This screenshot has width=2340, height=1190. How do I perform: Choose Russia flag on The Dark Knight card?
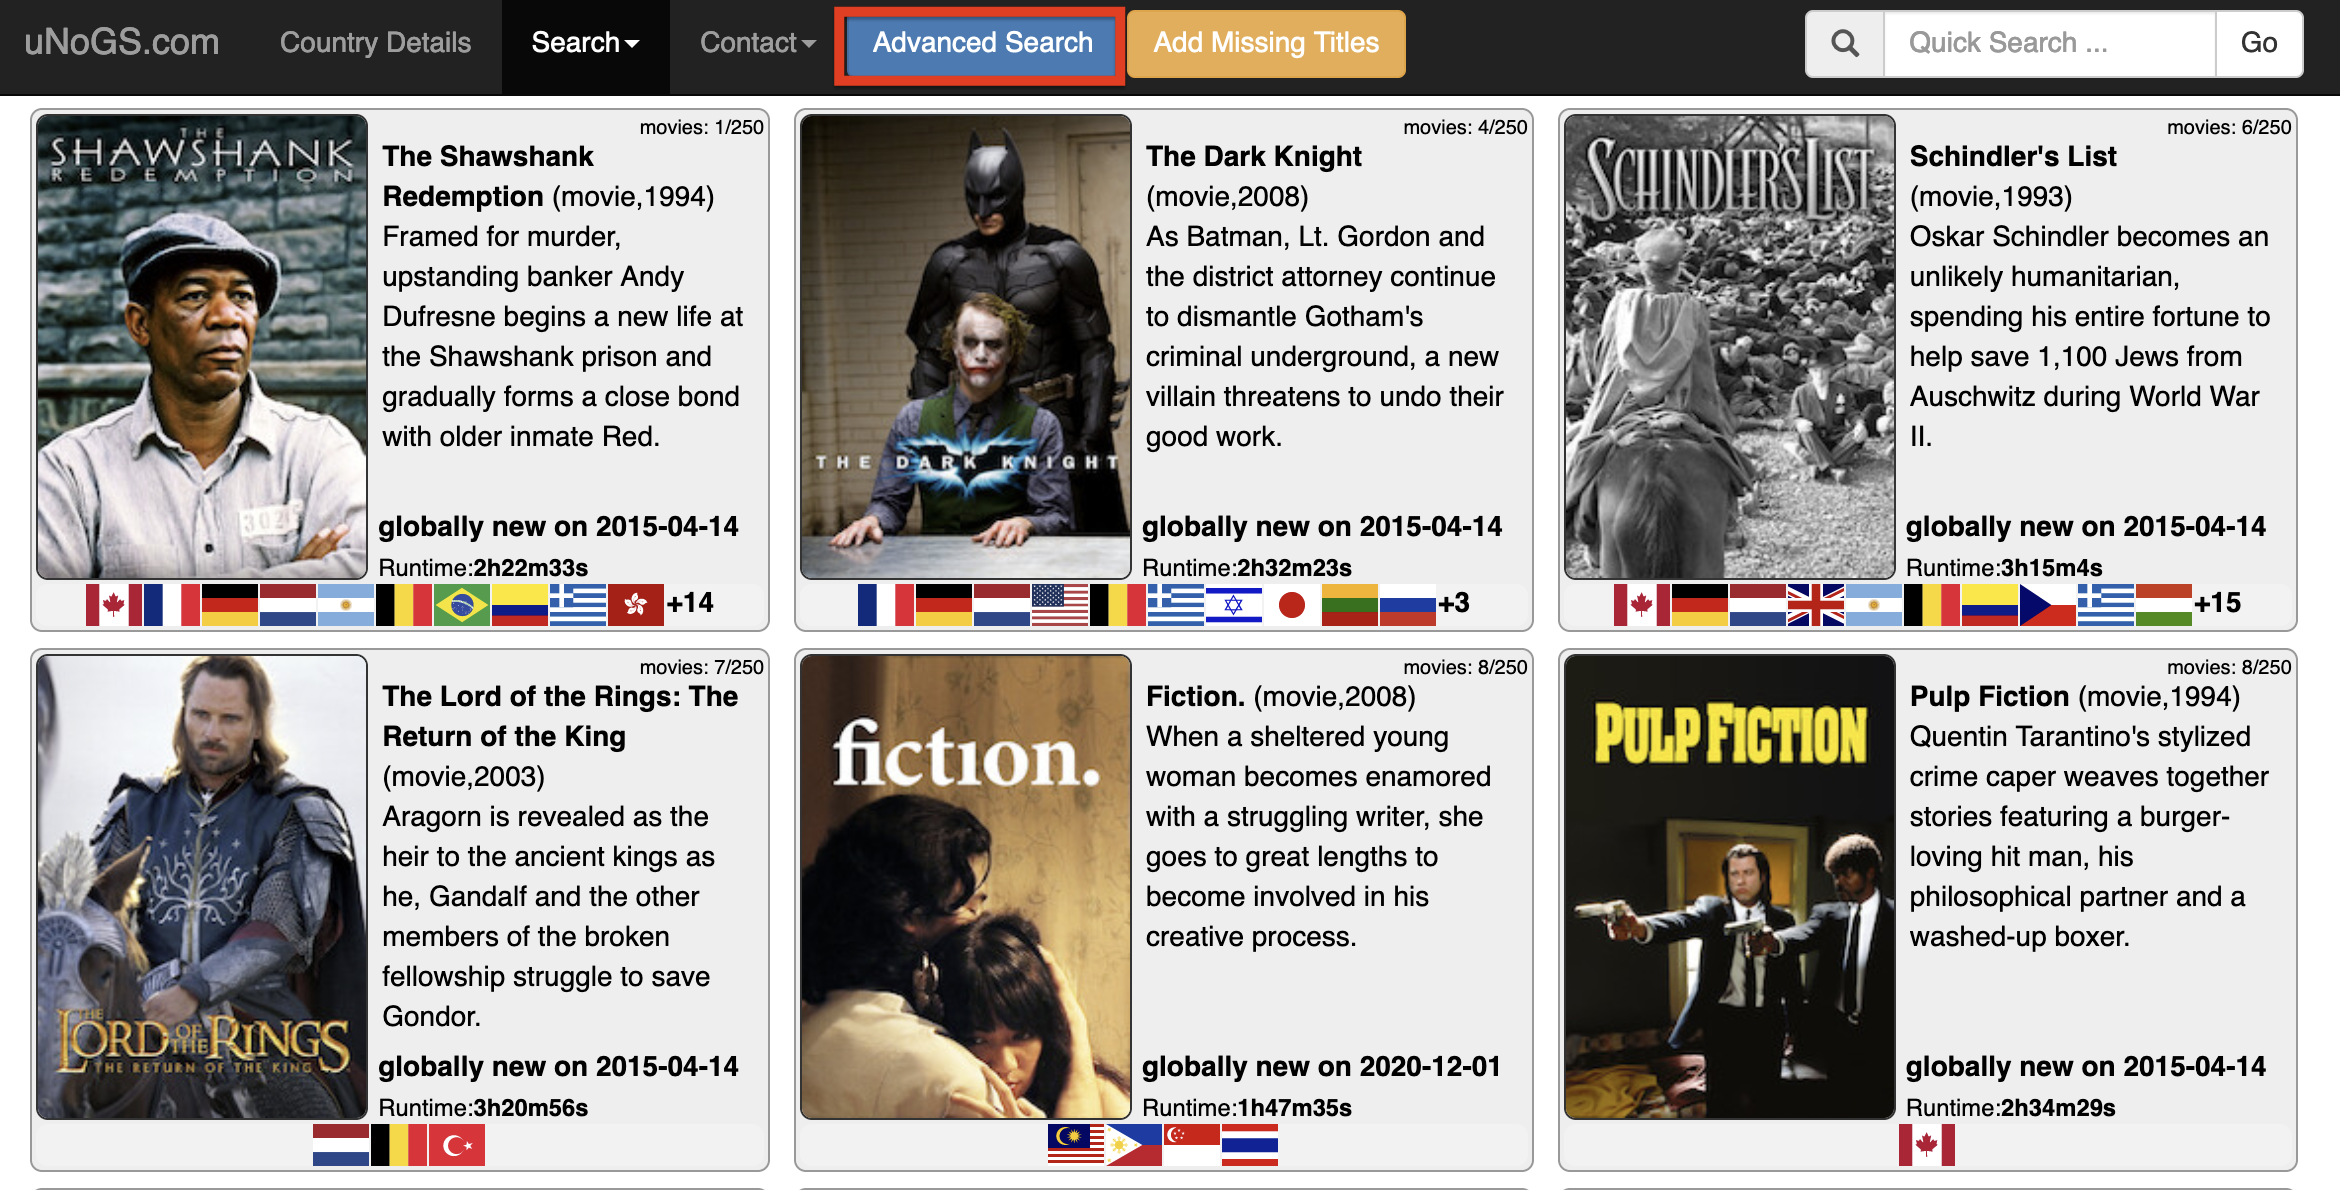point(1407,604)
